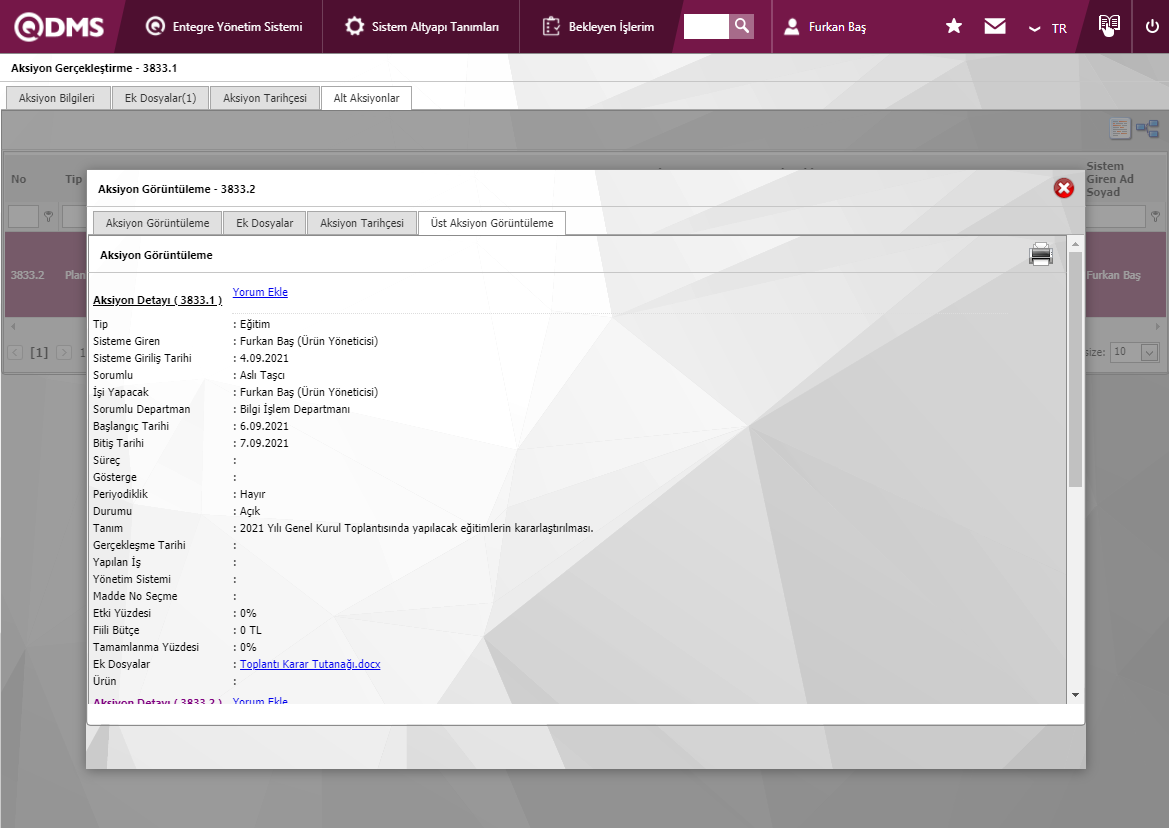
Task: Select the Üst Aksiyon Görüntüleme tab
Action: pyautogui.click(x=491, y=223)
